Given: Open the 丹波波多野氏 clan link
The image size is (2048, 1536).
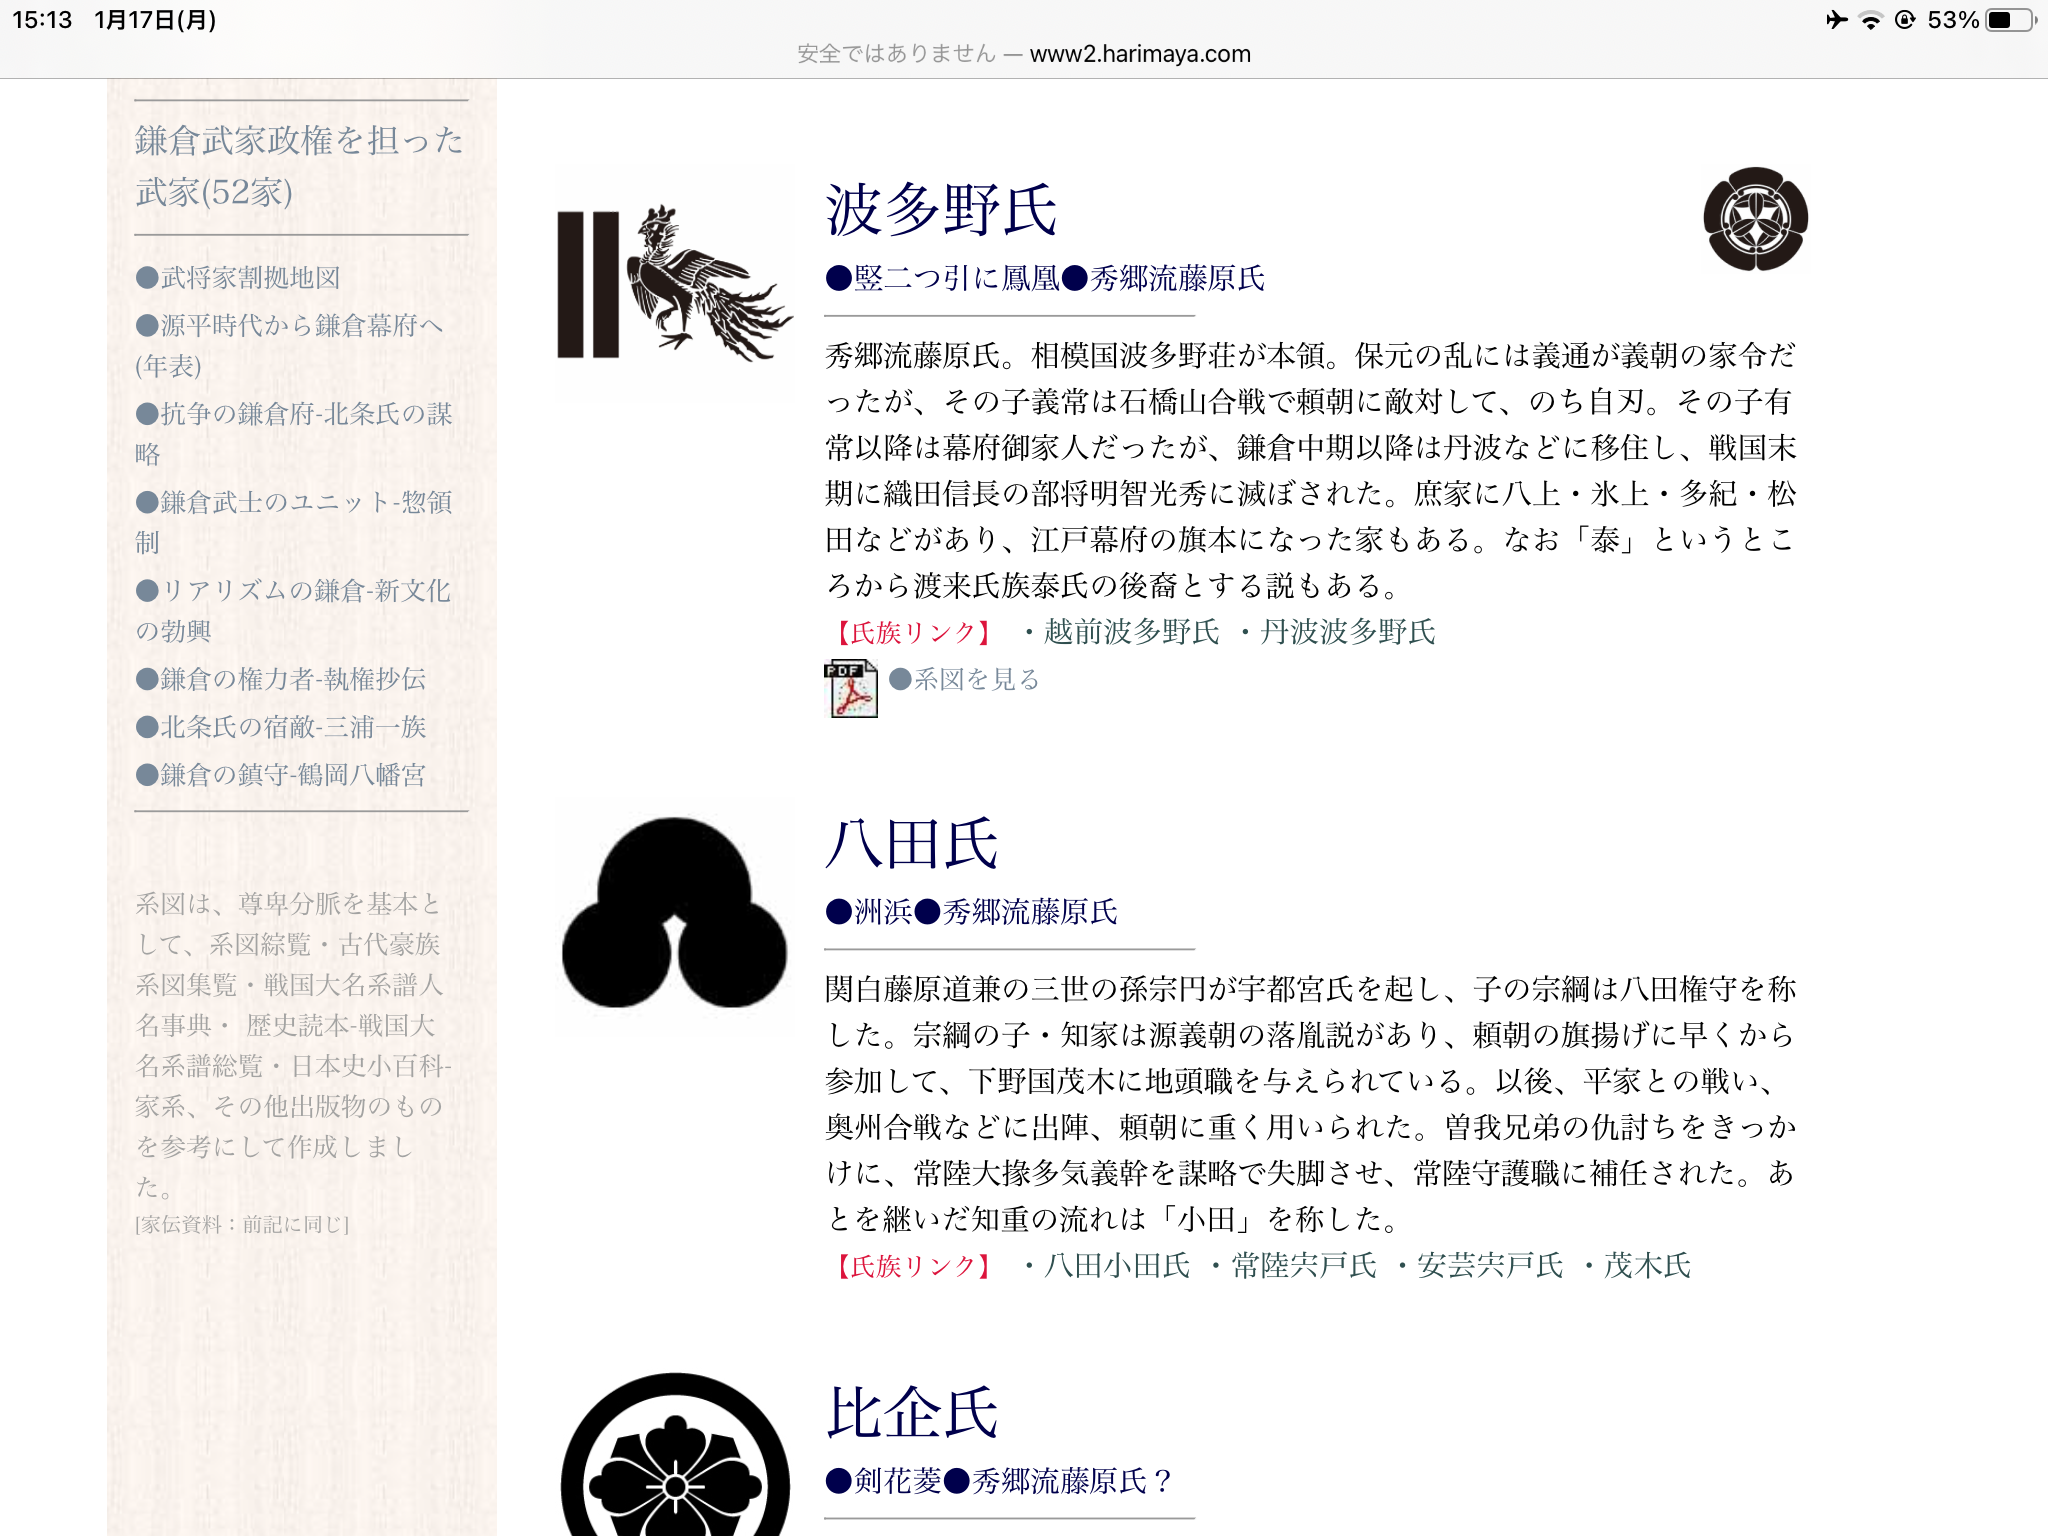Looking at the screenshot, I should pyautogui.click(x=1347, y=632).
